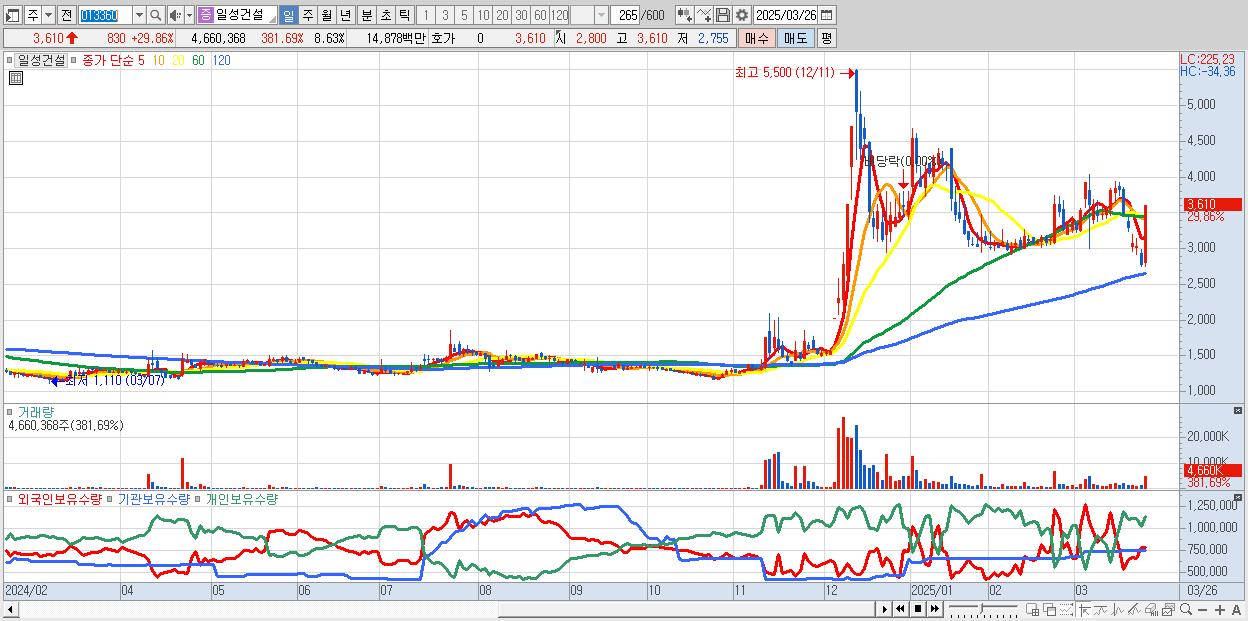Click the A text annotation icon
This screenshot has width=1248, height=621.
[1236, 610]
